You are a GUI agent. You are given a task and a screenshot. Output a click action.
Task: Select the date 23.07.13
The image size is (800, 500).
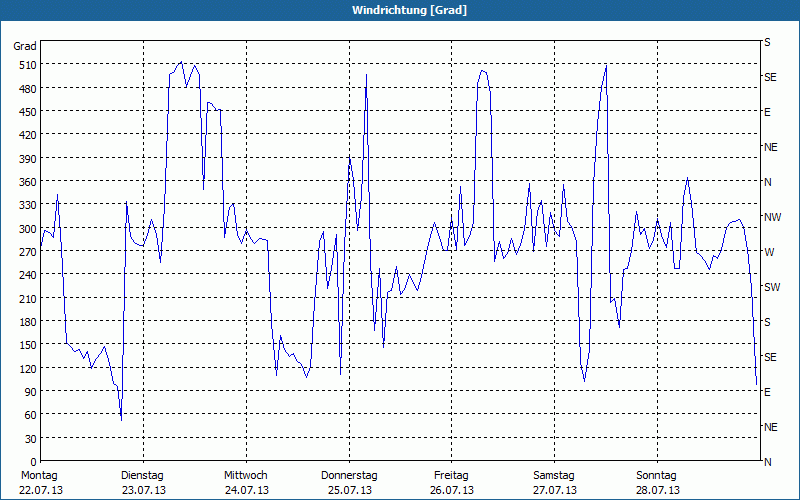pos(144,491)
